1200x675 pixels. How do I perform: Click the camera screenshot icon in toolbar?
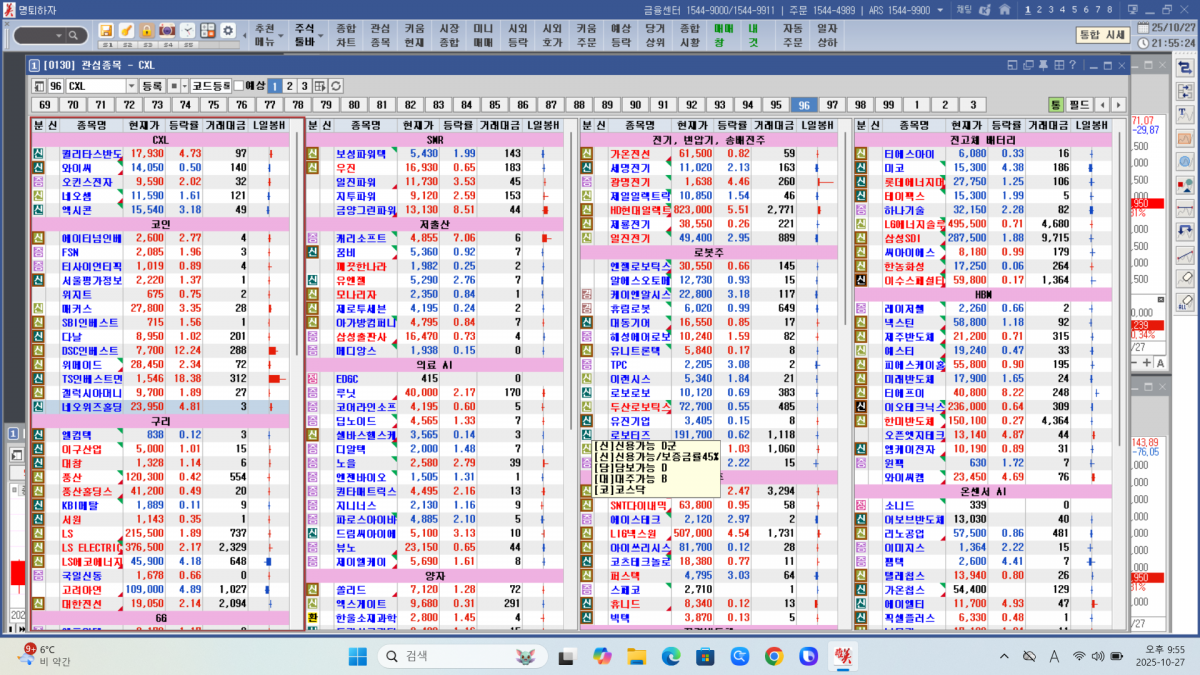click(167, 31)
